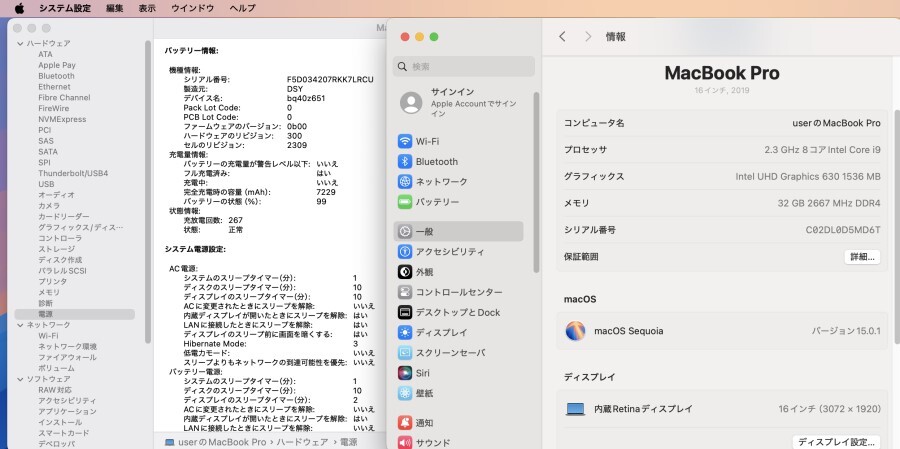Click the サウンド speaker icon

click(405, 443)
